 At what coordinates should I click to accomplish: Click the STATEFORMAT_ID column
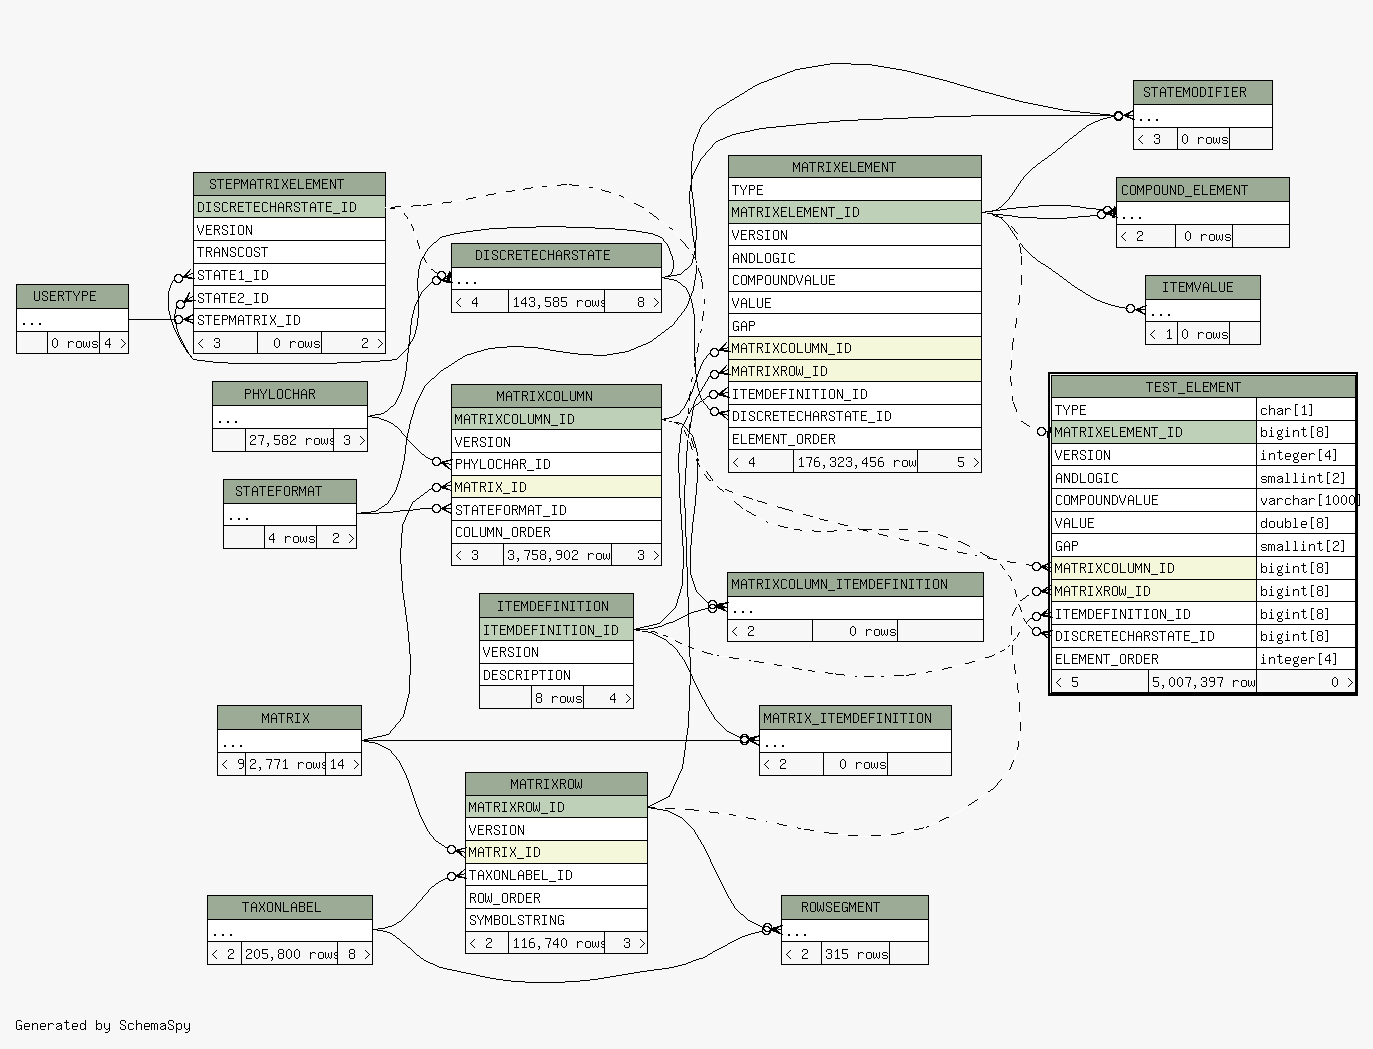pyautogui.click(x=556, y=510)
